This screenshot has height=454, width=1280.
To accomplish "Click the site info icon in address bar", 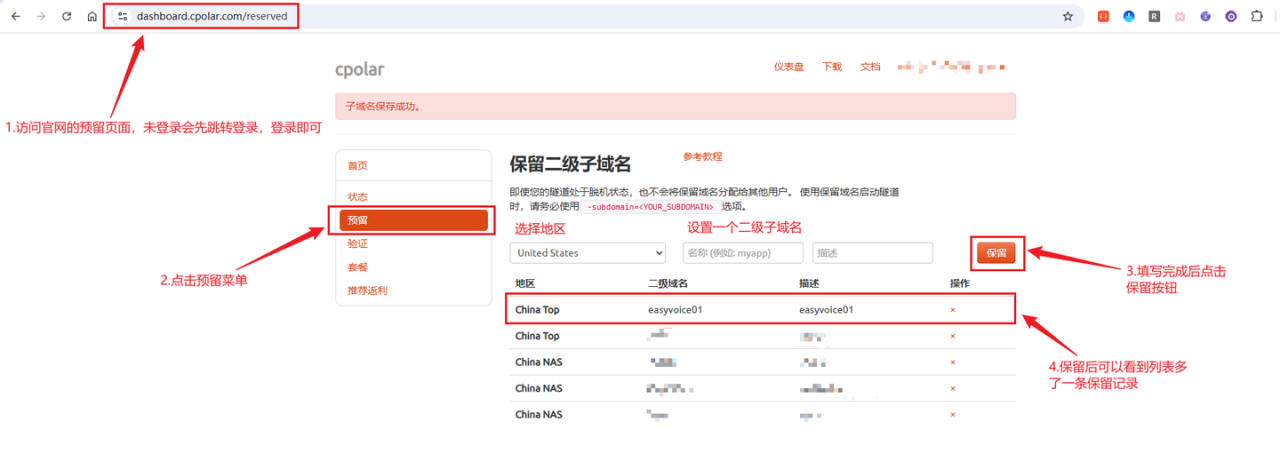I will coord(122,16).
